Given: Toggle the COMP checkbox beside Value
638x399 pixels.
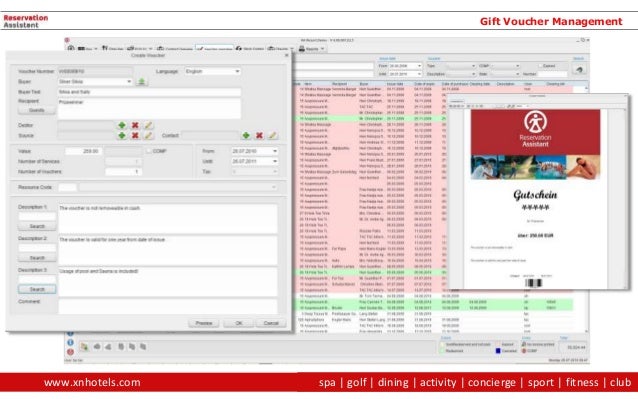Looking at the screenshot, I should pyautogui.click(x=149, y=151).
